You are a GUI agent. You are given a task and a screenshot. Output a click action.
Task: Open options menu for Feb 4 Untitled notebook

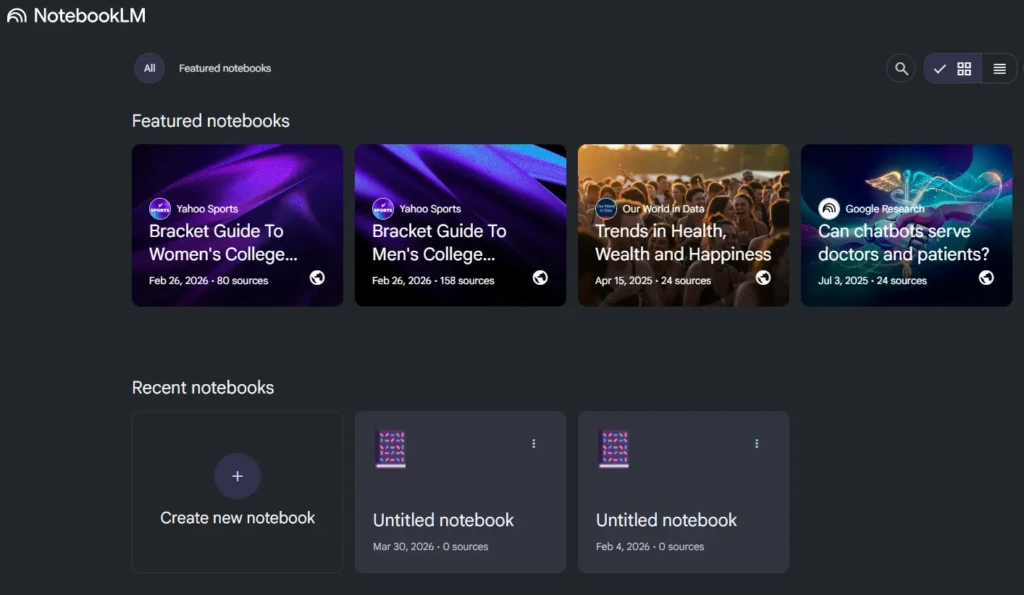click(756, 443)
